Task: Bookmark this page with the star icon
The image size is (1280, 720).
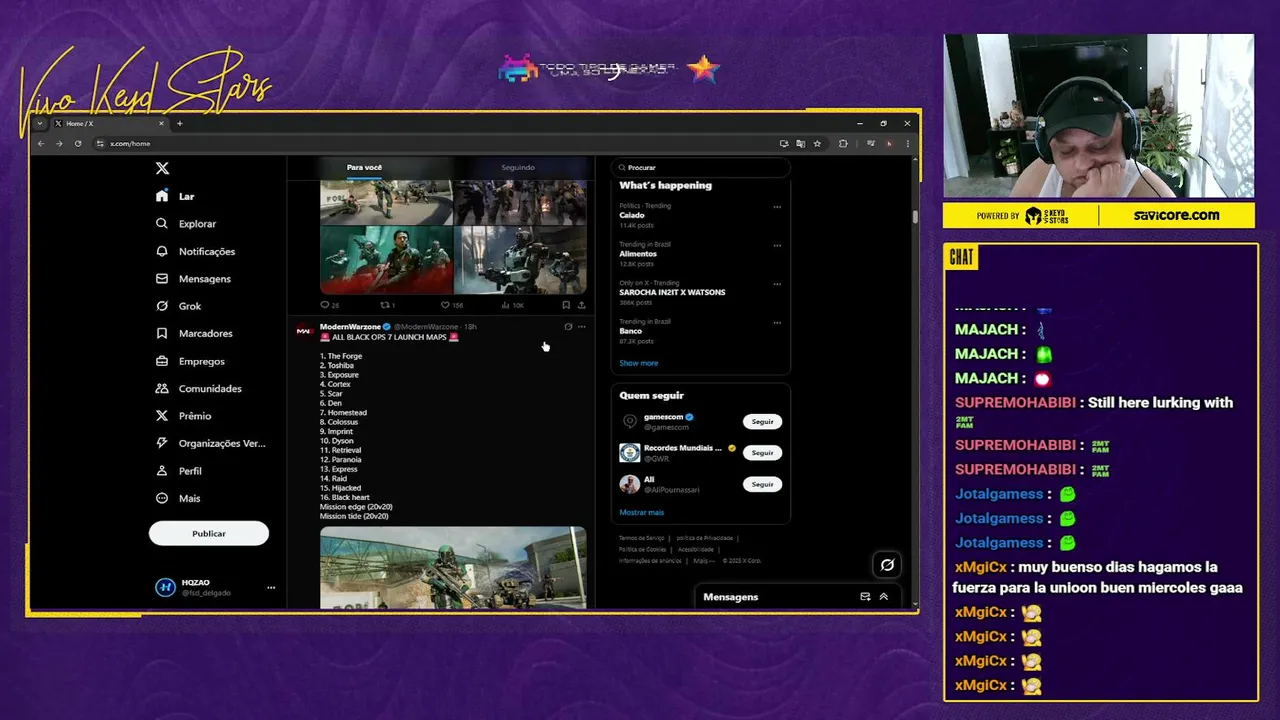Action: 817,143
